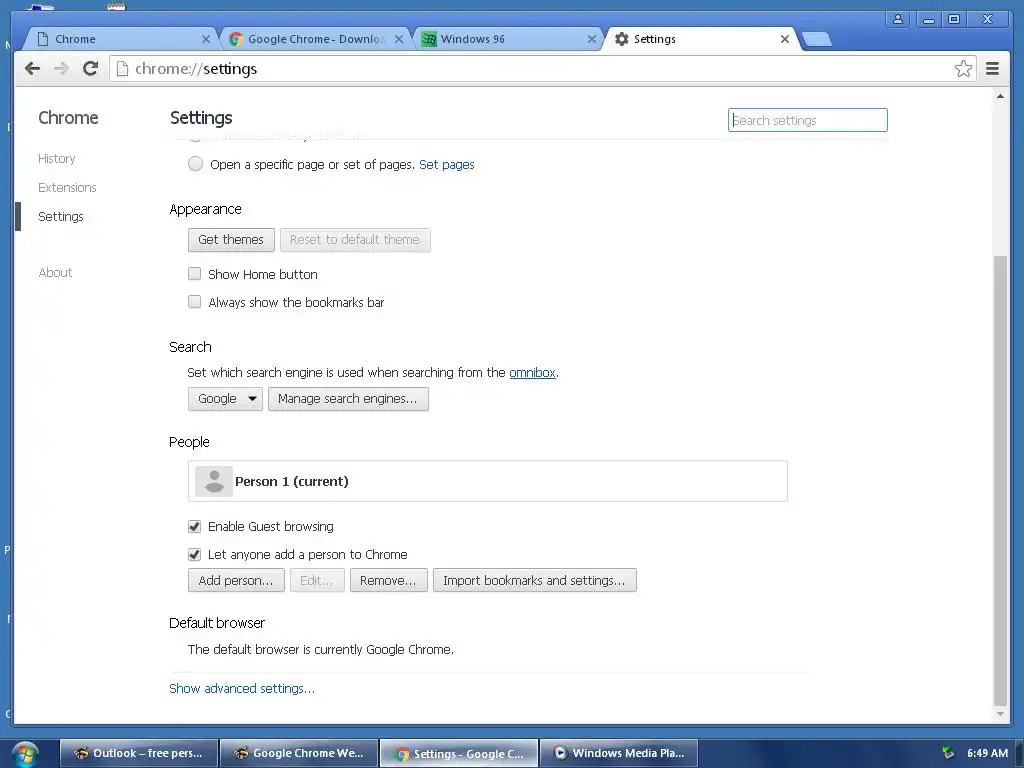This screenshot has width=1024, height=768.
Task: Select Open a specific page radio button
Action: 195,164
